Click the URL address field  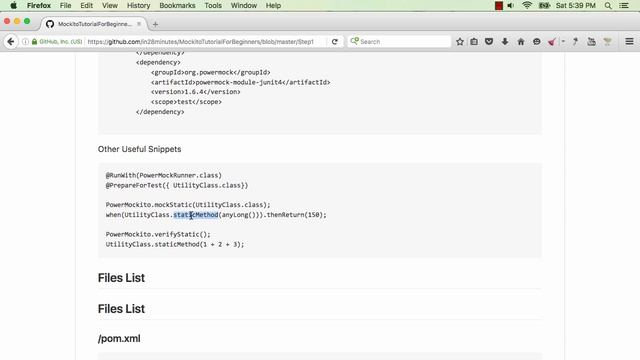click(204, 42)
